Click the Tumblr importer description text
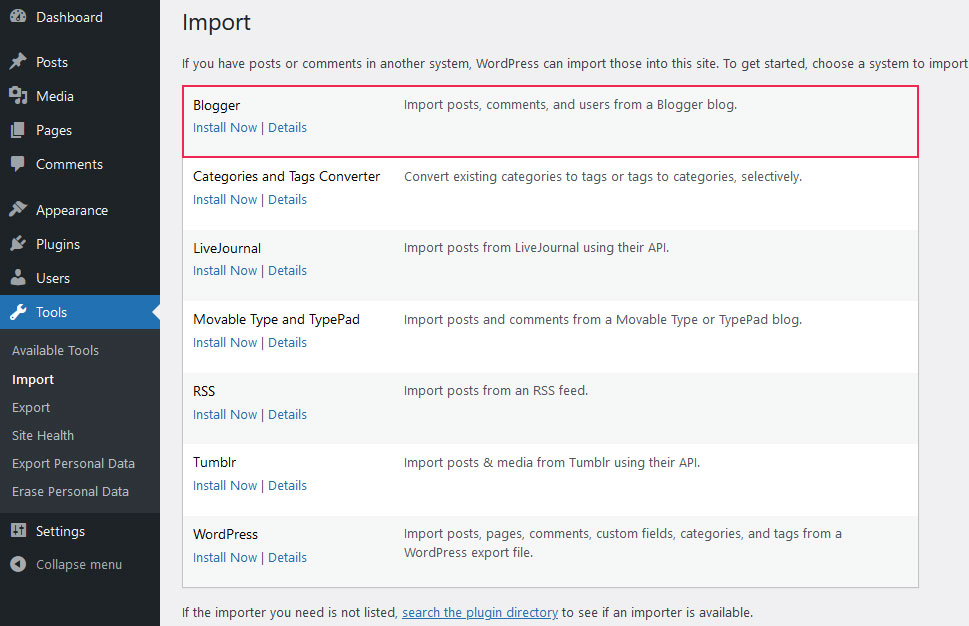Viewport: 969px width, 626px height. (552, 462)
